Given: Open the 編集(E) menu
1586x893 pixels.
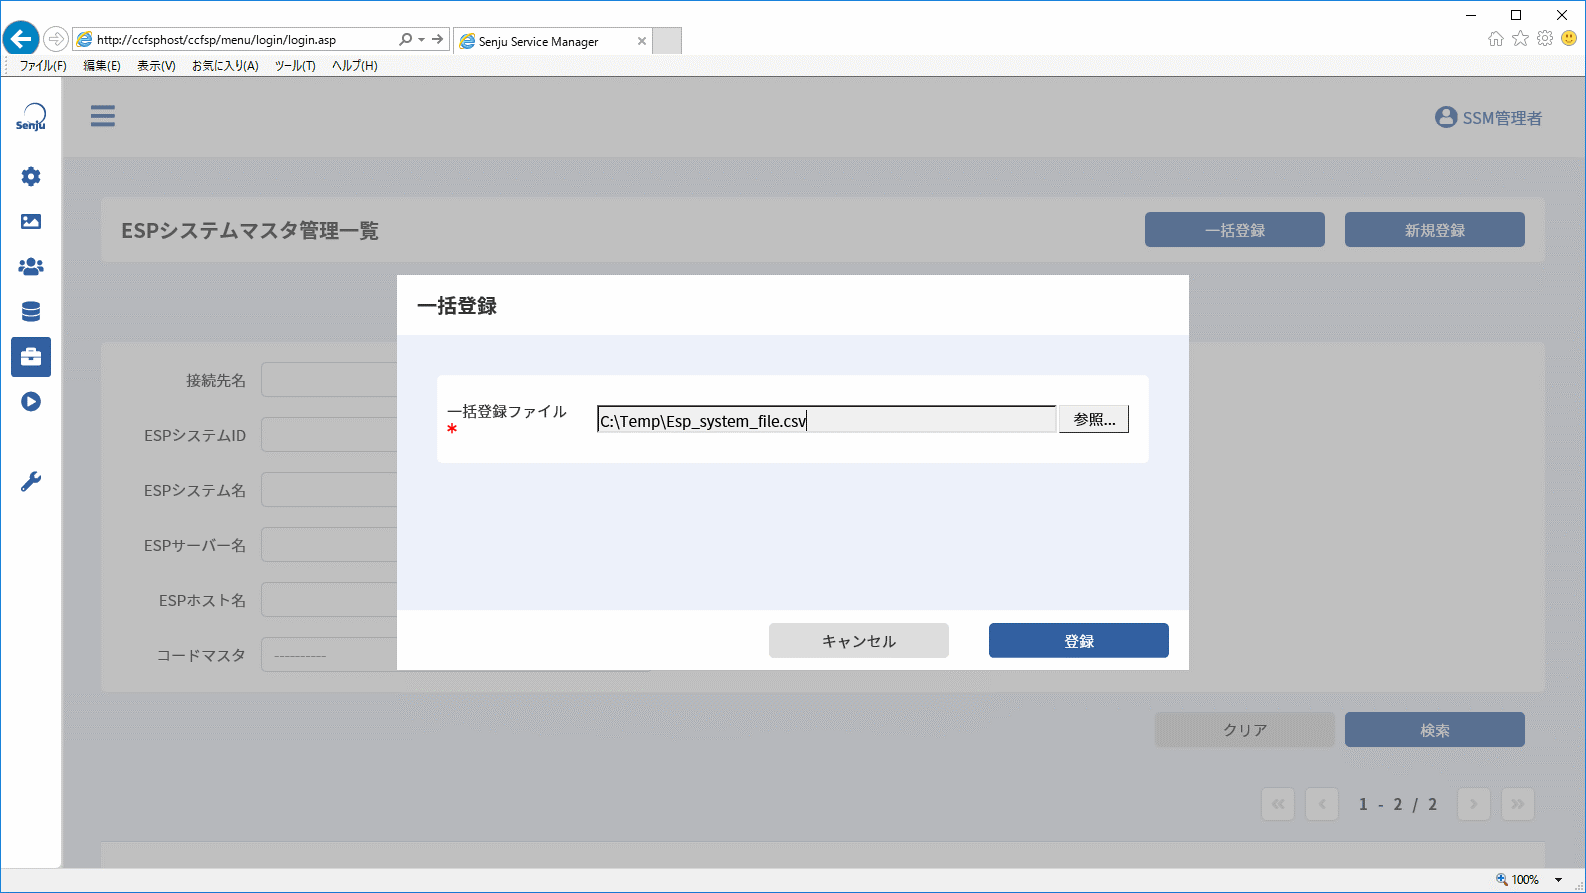Looking at the screenshot, I should 102,66.
